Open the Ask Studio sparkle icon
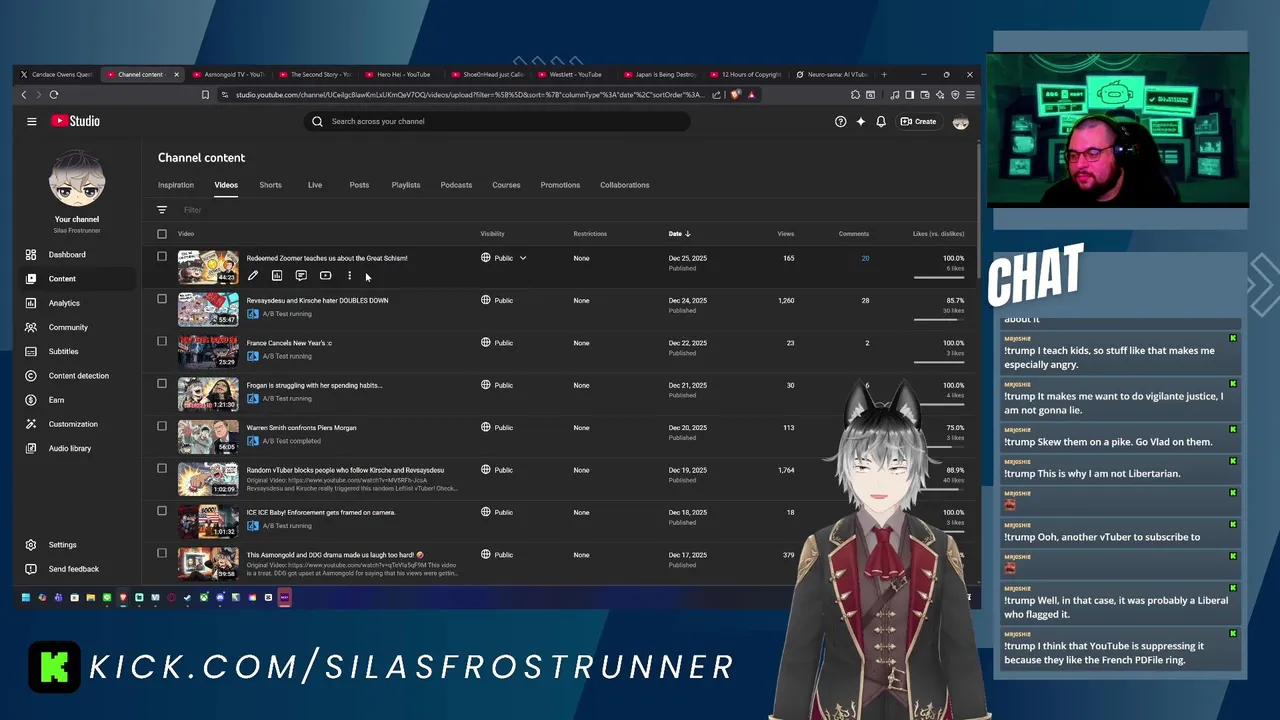Image resolution: width=1280 pixels, height=720 pixels. click(x=860, y=121)
